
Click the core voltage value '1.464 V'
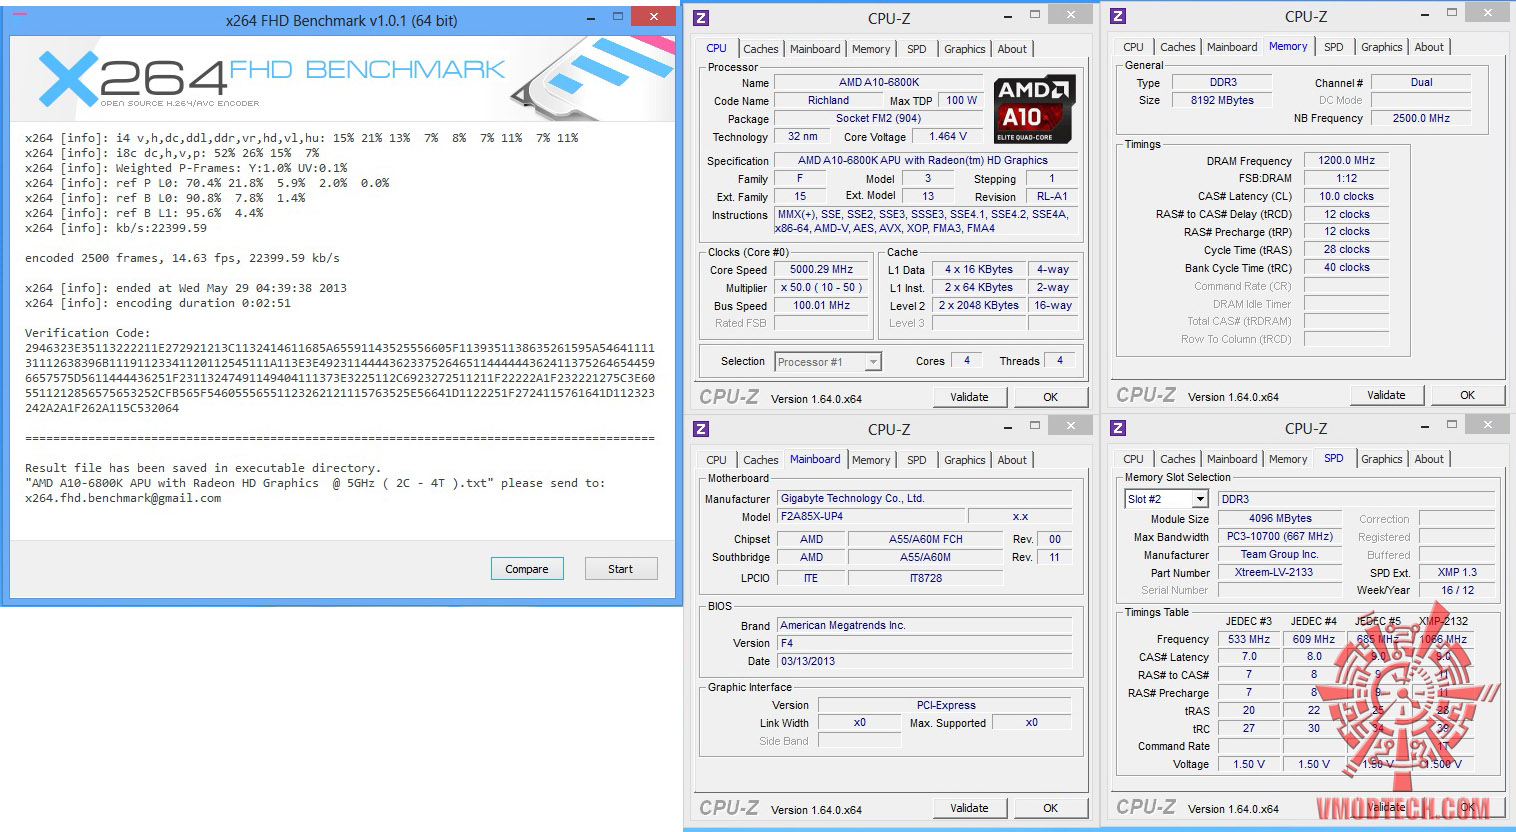(x=948, y=137)
